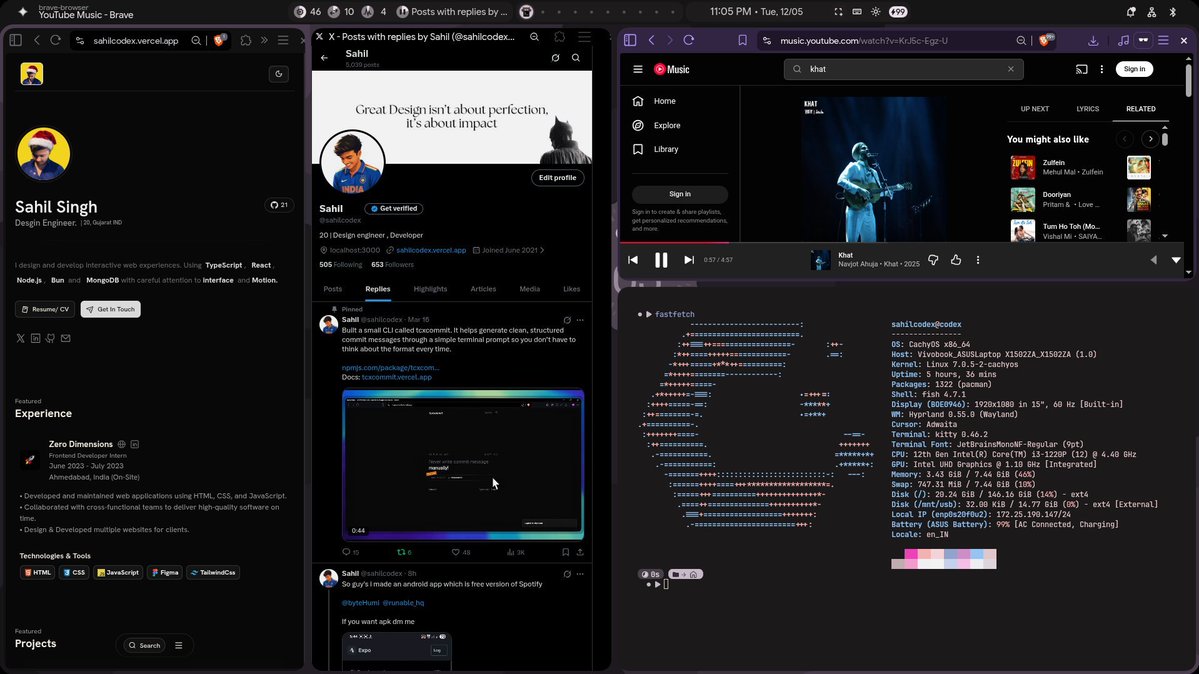Screen dimensions: 1199x674
Task: Click the Resume/ CV button
Action: (44, 309)
